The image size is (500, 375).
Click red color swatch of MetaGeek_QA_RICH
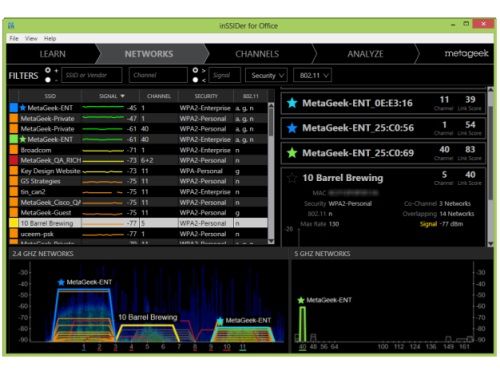click(14, 160)
